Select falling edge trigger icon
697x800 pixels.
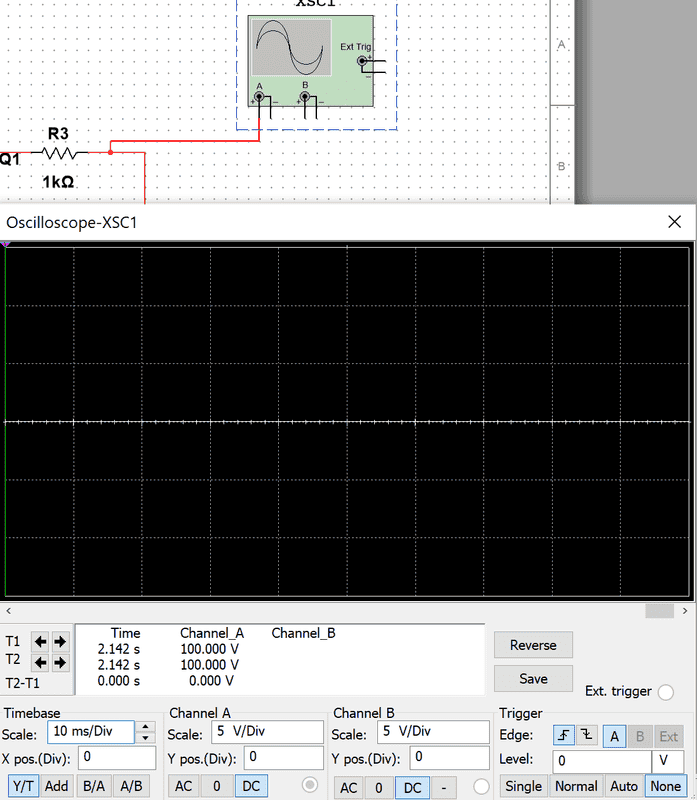point(587,736)
